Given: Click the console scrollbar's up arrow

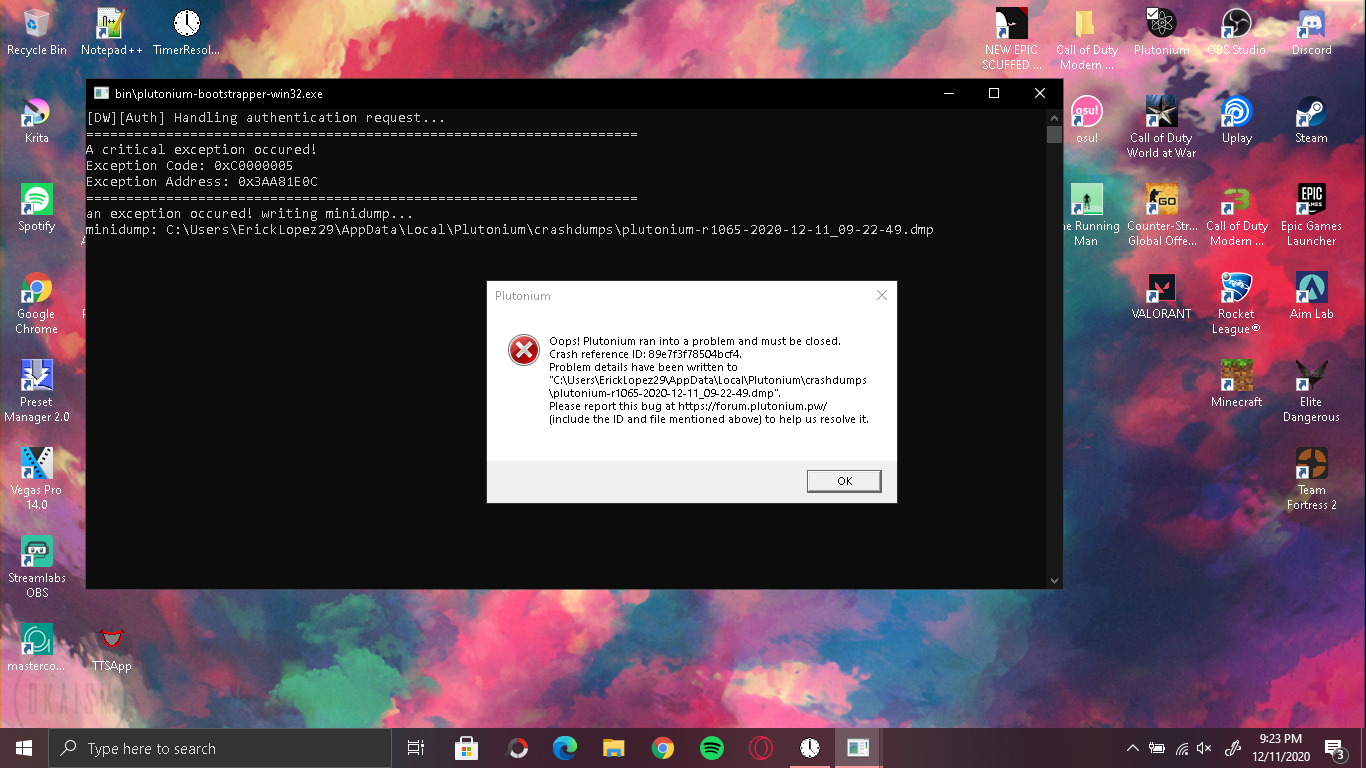Looking at the screenshot, I should point(1054,117).
